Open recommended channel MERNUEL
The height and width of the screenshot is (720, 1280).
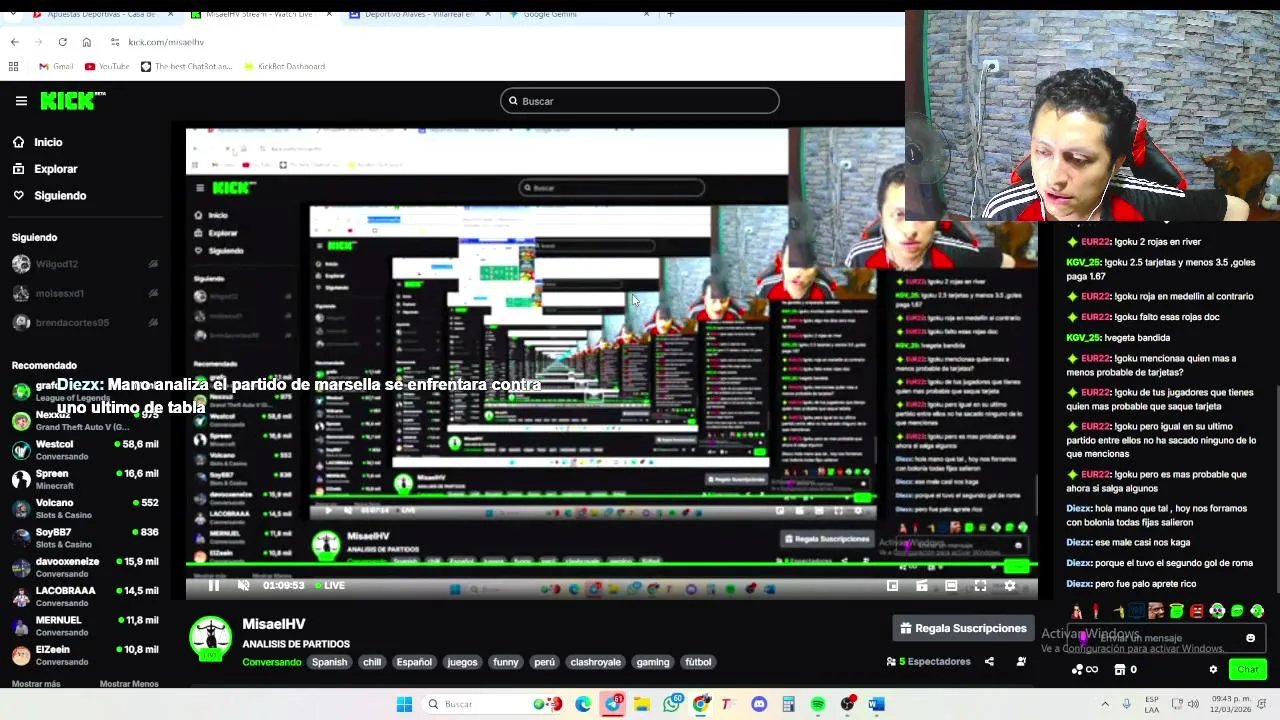click(85, 626)
